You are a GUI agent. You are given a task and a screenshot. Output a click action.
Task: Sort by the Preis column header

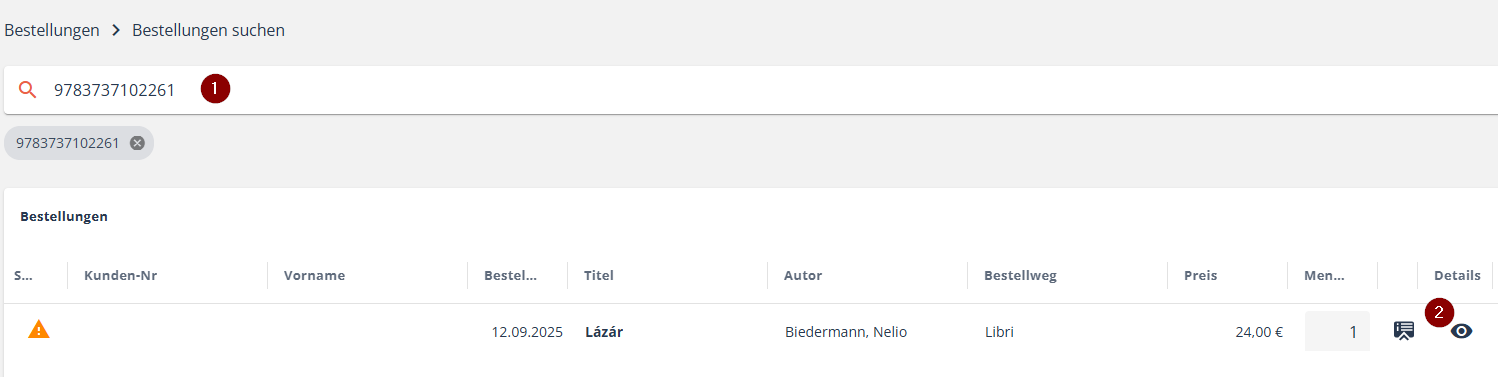(x=1200, y=276)
